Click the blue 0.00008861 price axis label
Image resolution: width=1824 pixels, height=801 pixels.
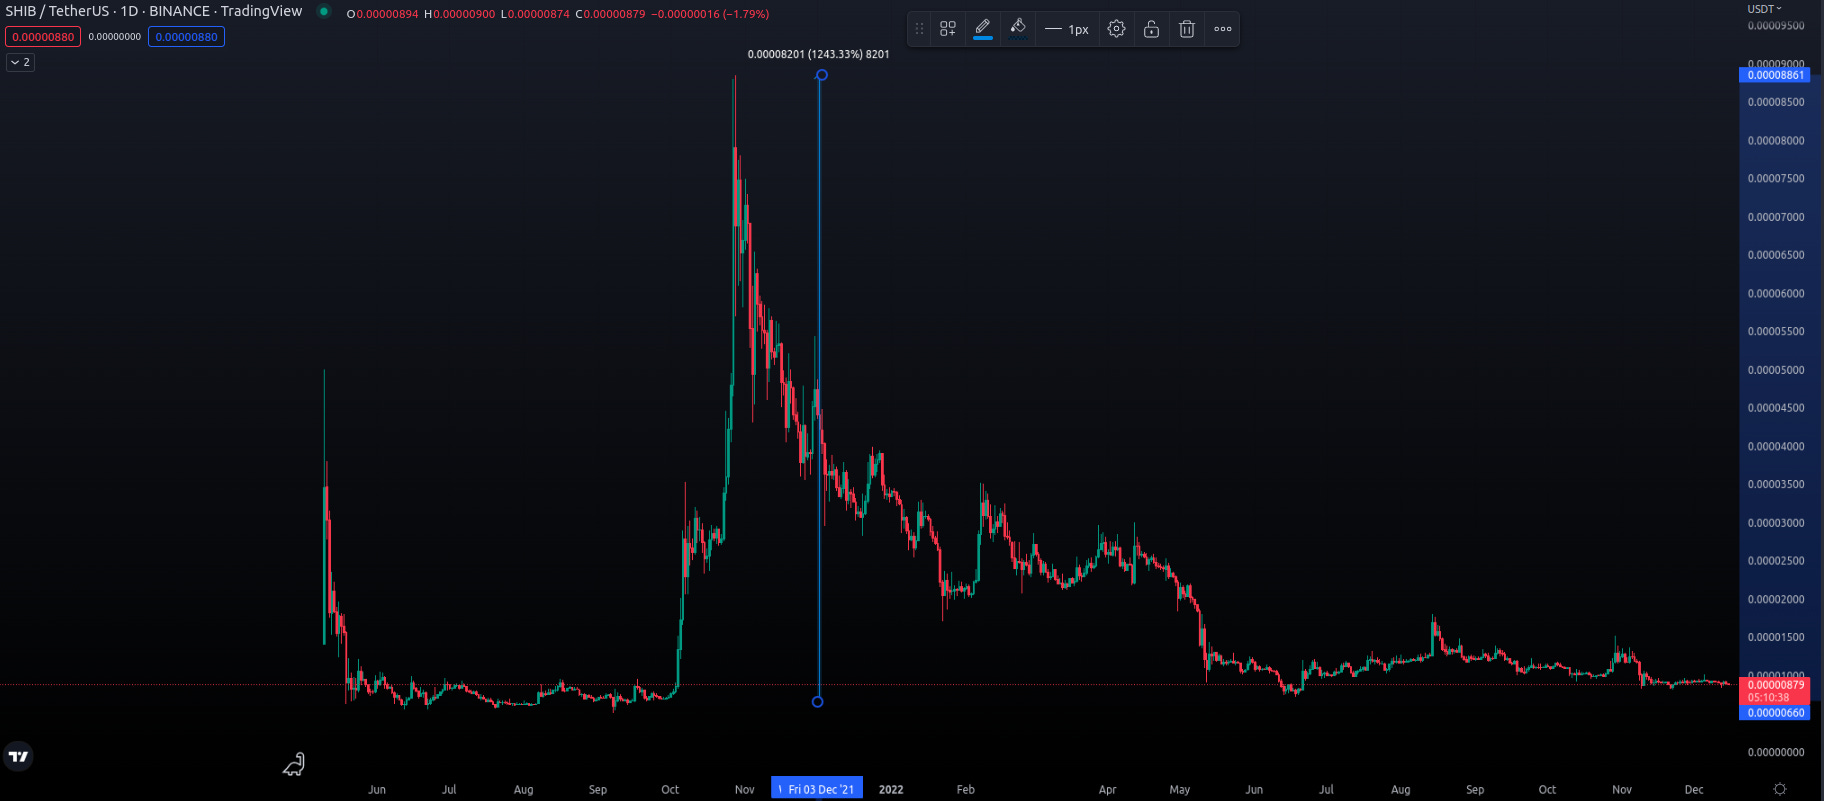[x=1775, y=75]
